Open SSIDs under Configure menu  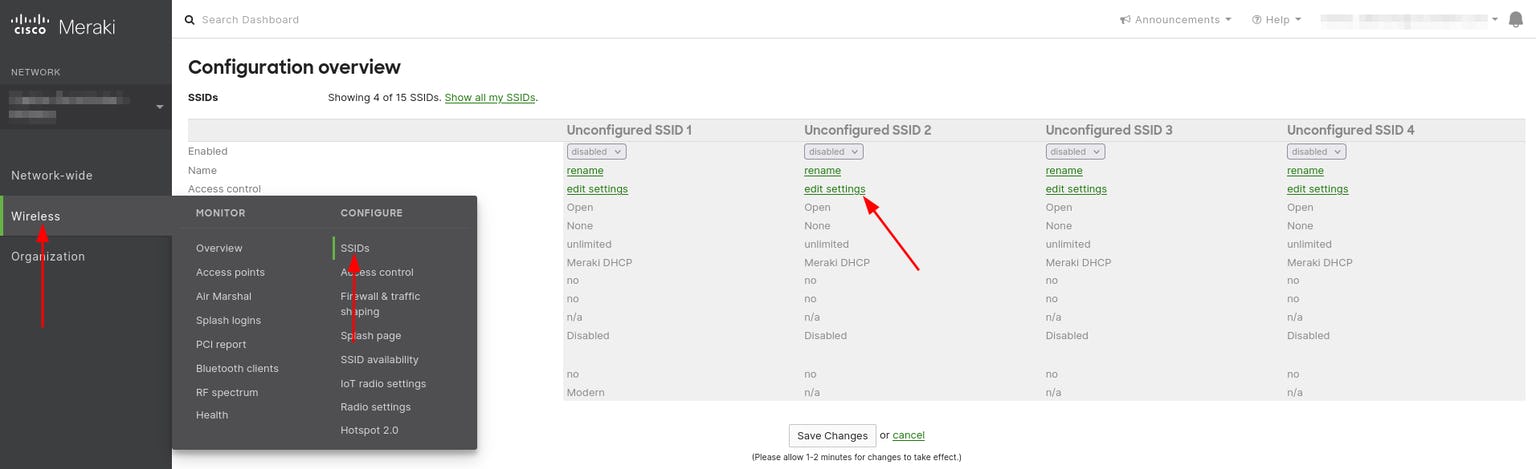[x=355, y=248]
